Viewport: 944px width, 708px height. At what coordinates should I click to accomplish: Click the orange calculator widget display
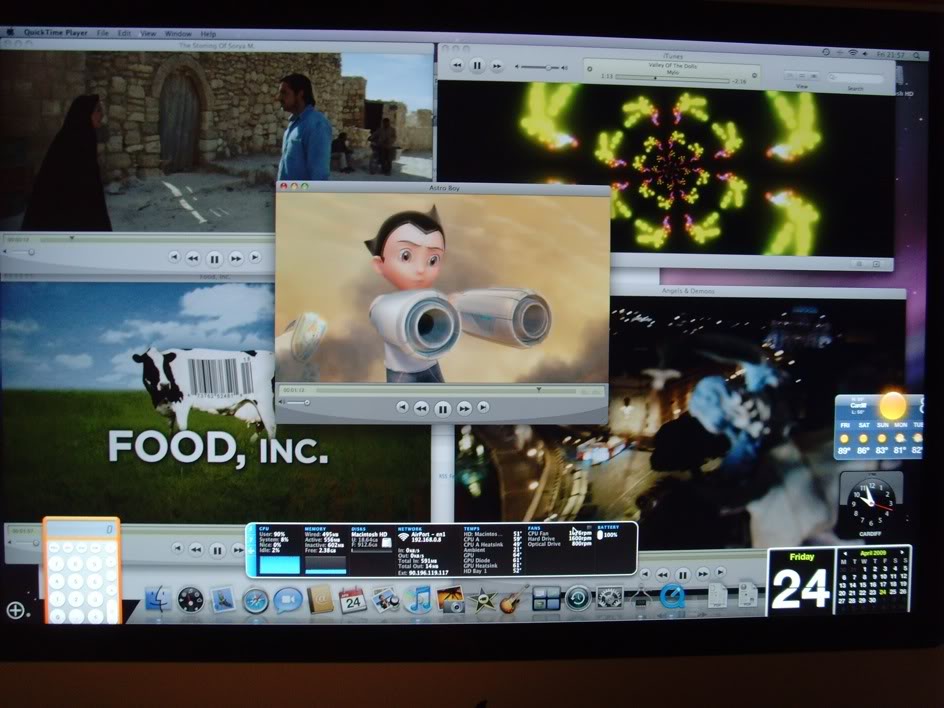coord(81,530)
